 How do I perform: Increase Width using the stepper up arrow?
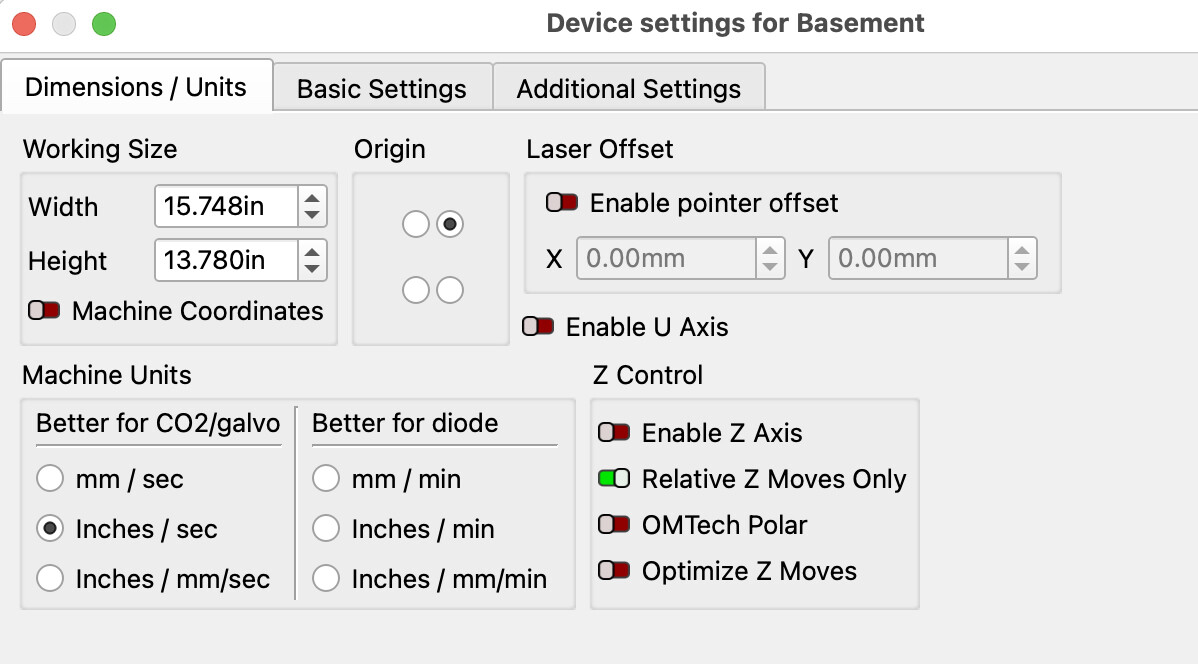(312, 198)
